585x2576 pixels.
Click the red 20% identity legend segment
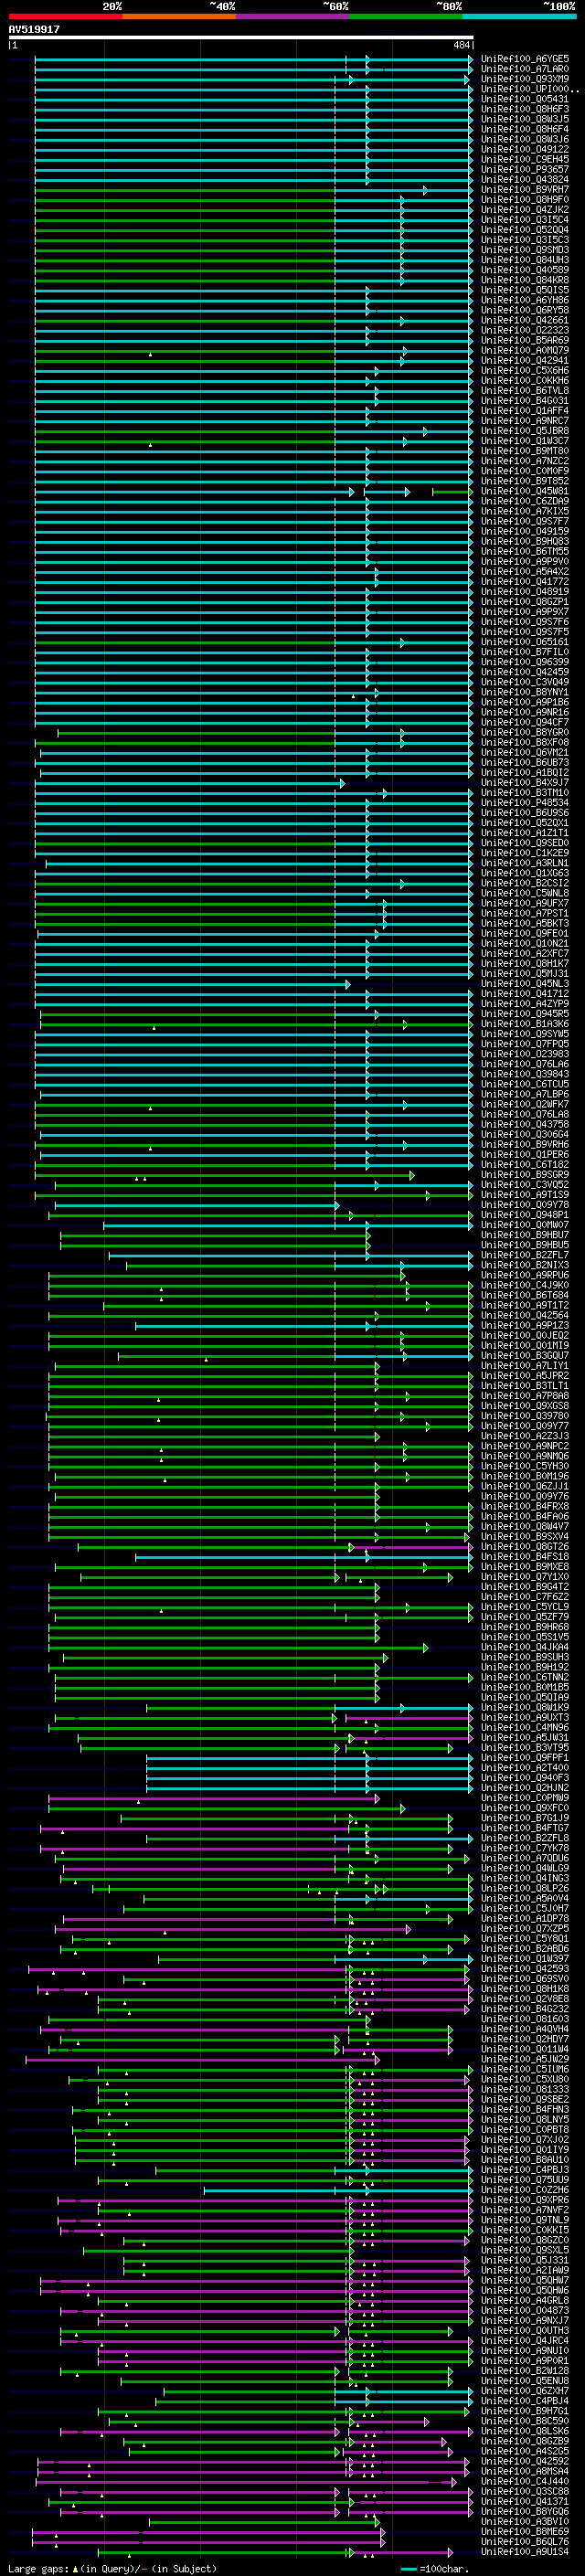(65, 17)
